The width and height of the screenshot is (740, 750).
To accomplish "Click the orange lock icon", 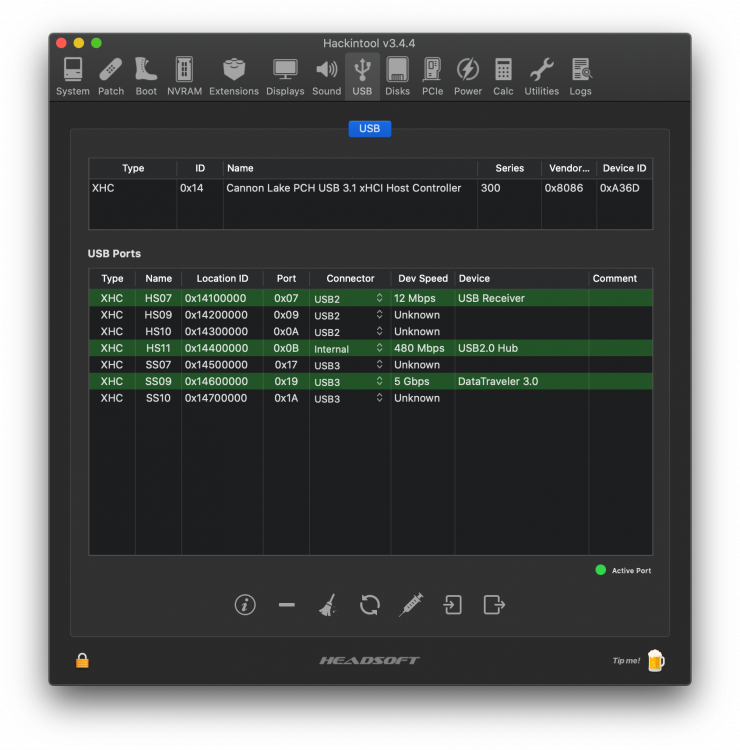I will [x=82, y=660].
